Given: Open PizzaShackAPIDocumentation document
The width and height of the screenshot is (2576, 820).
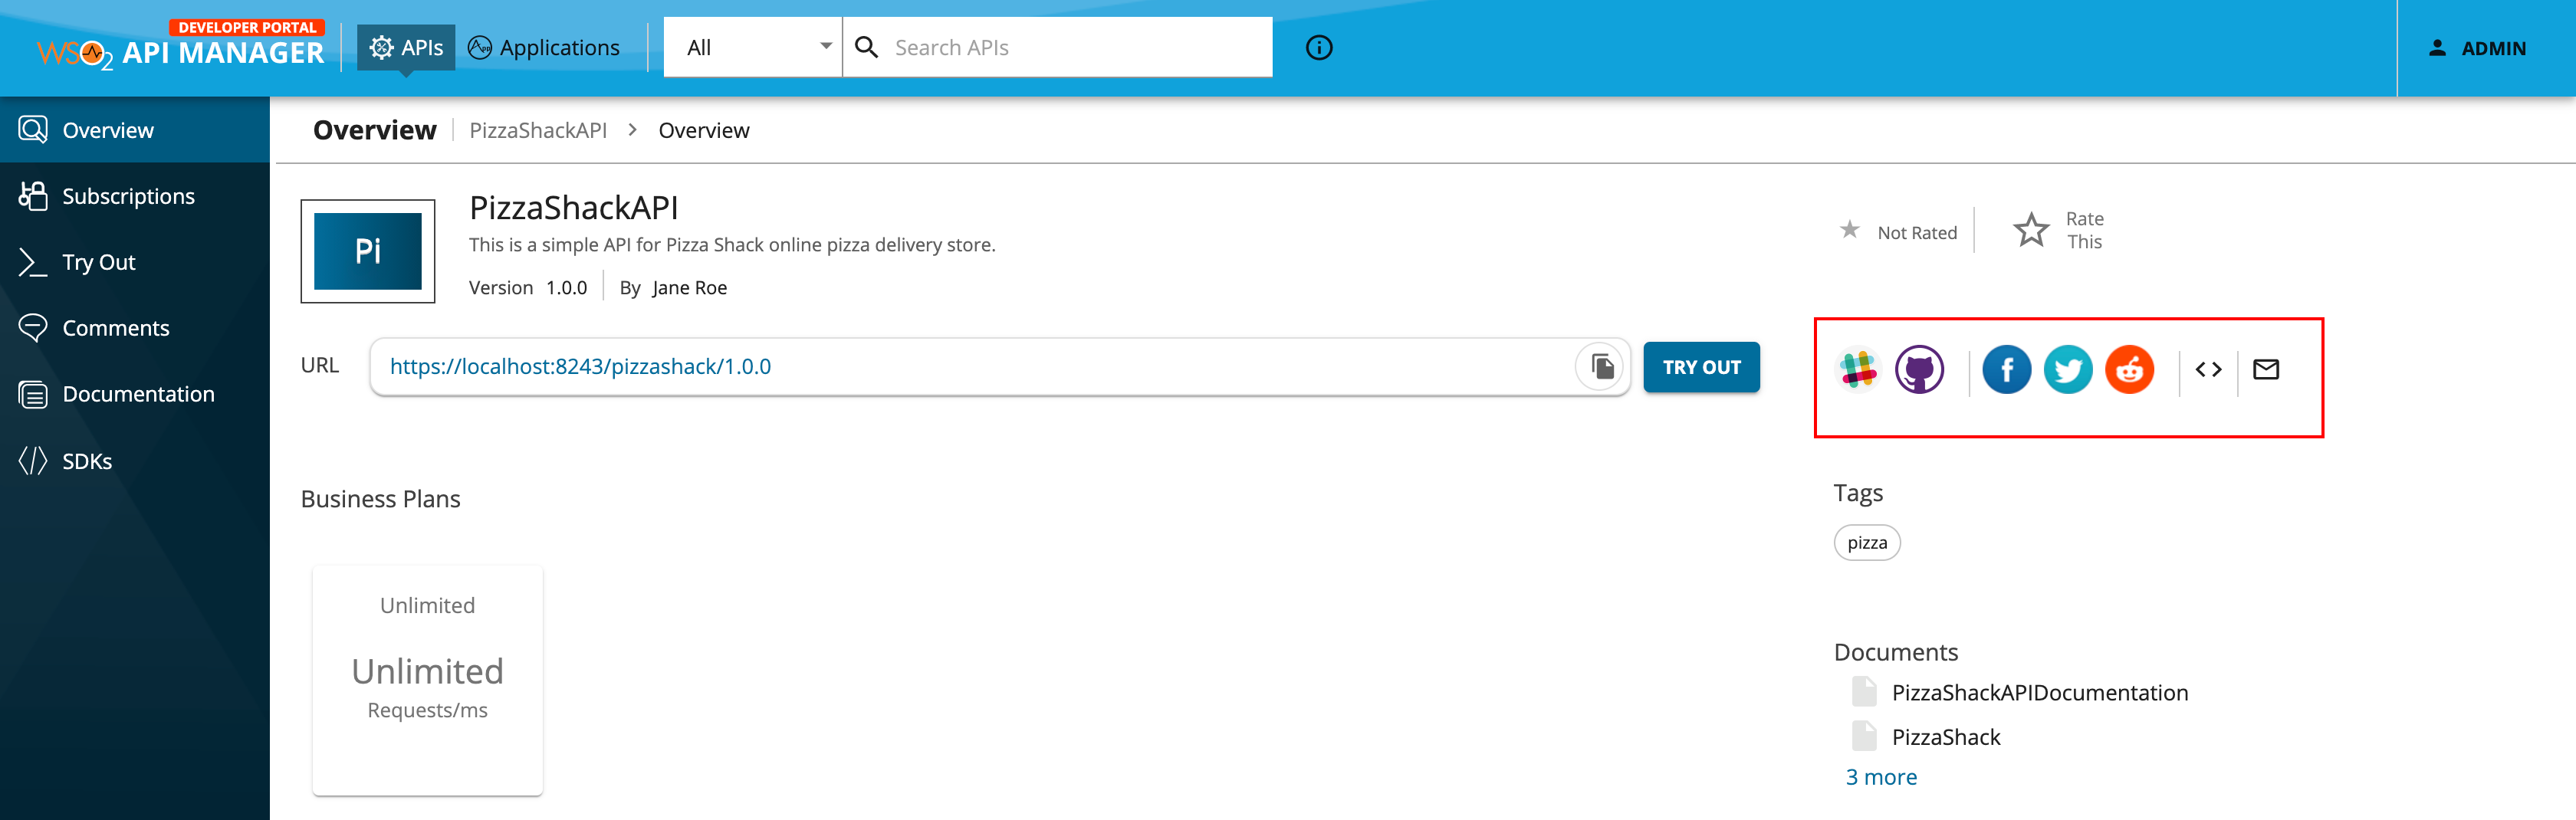Looking at the screenshot, I should tap(2040, 692).
